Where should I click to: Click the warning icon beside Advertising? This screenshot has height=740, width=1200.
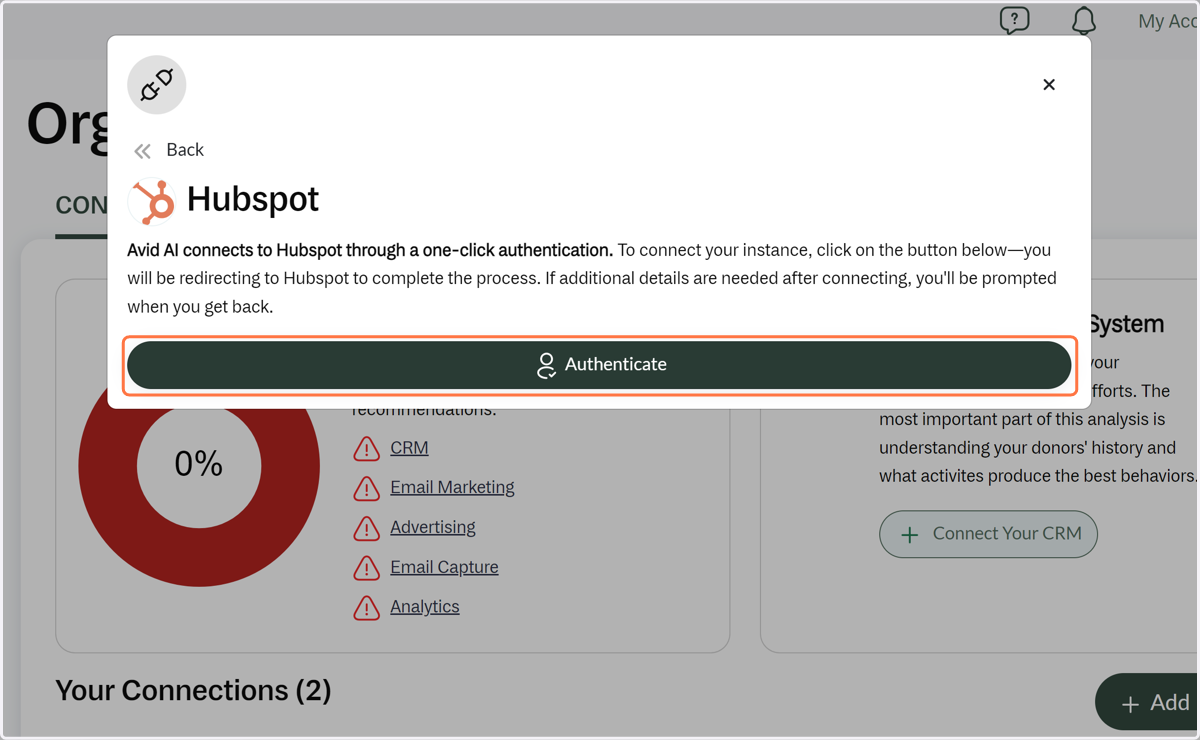(367, 528)
